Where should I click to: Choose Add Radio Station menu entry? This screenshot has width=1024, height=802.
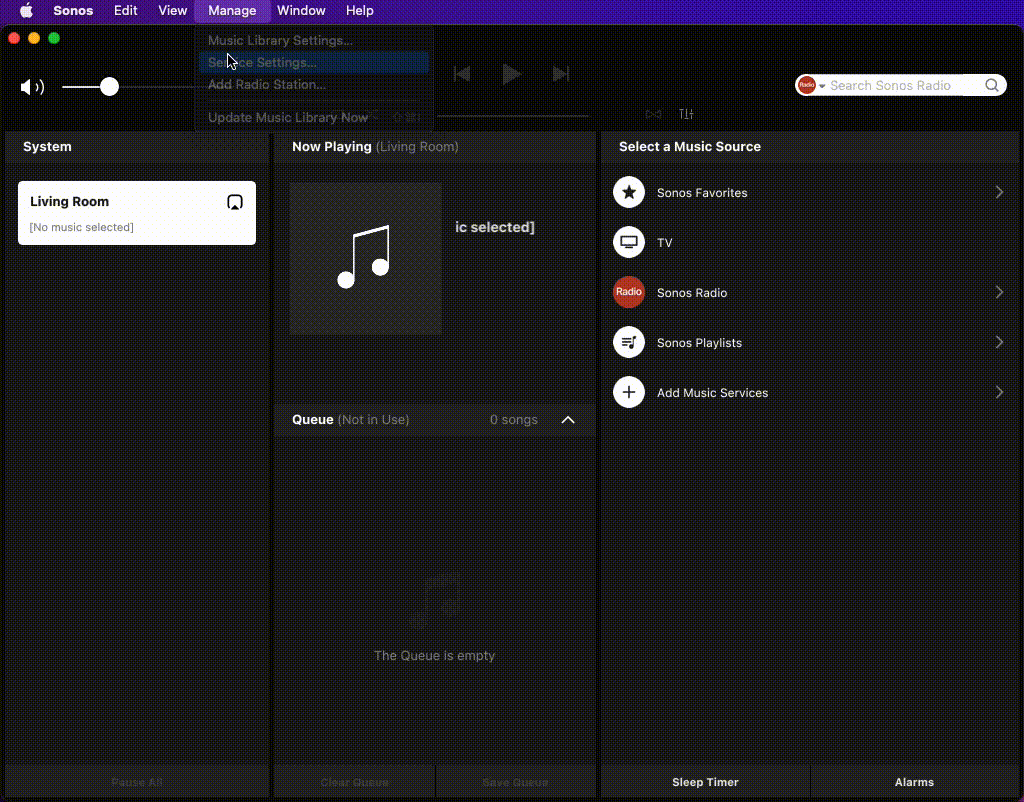click(x=313, y=84)
